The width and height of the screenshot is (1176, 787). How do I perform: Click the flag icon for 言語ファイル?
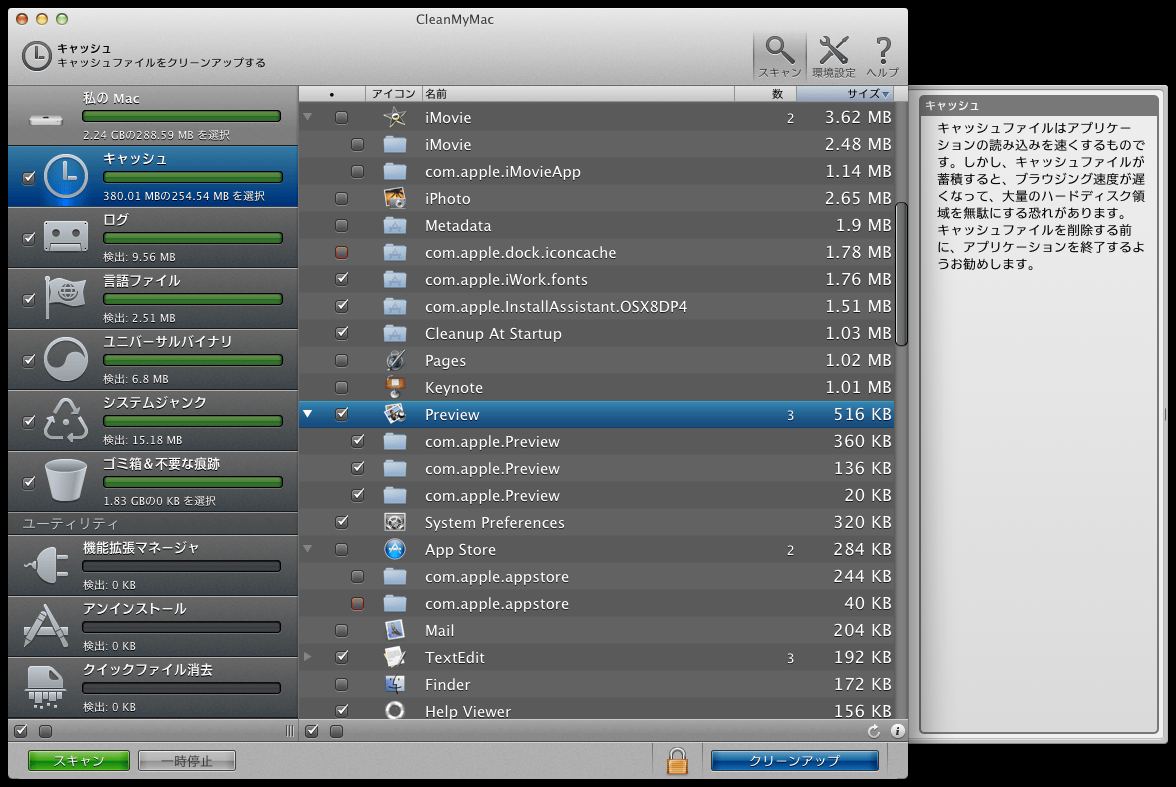pos(66,297)
